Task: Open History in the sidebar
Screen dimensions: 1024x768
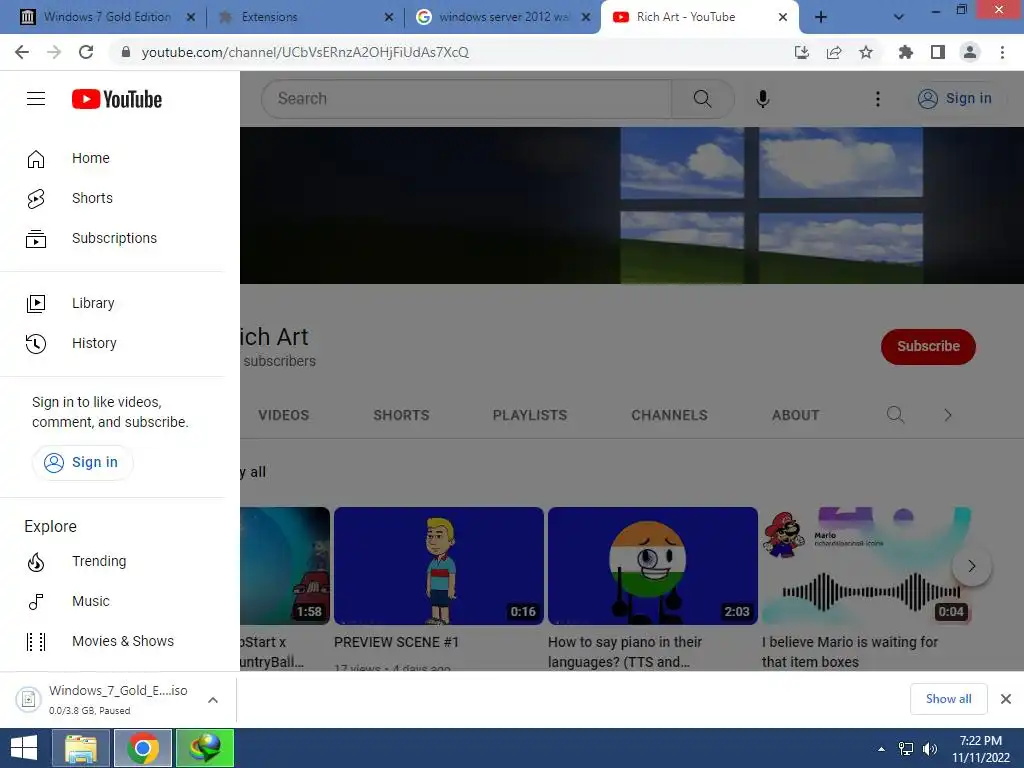Action: 112,343
